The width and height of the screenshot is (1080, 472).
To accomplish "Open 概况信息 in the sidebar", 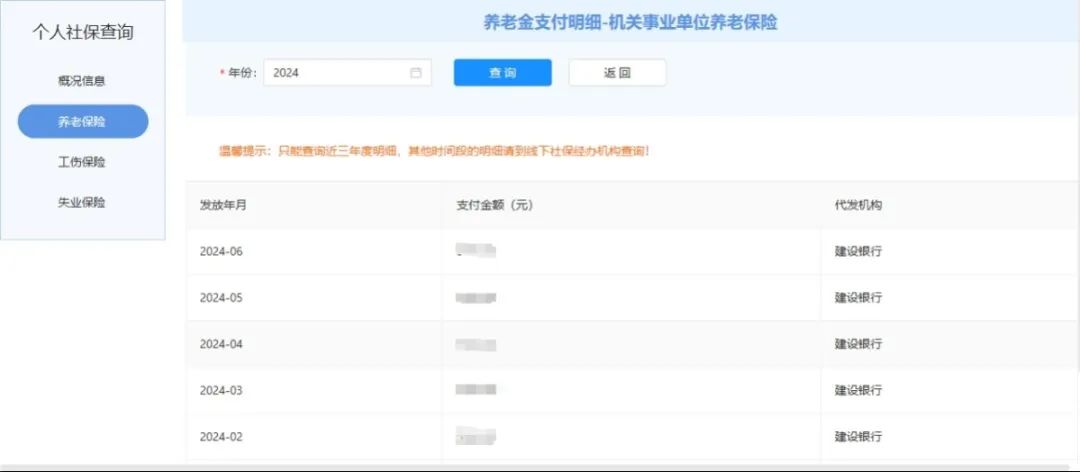I will 82,81.
